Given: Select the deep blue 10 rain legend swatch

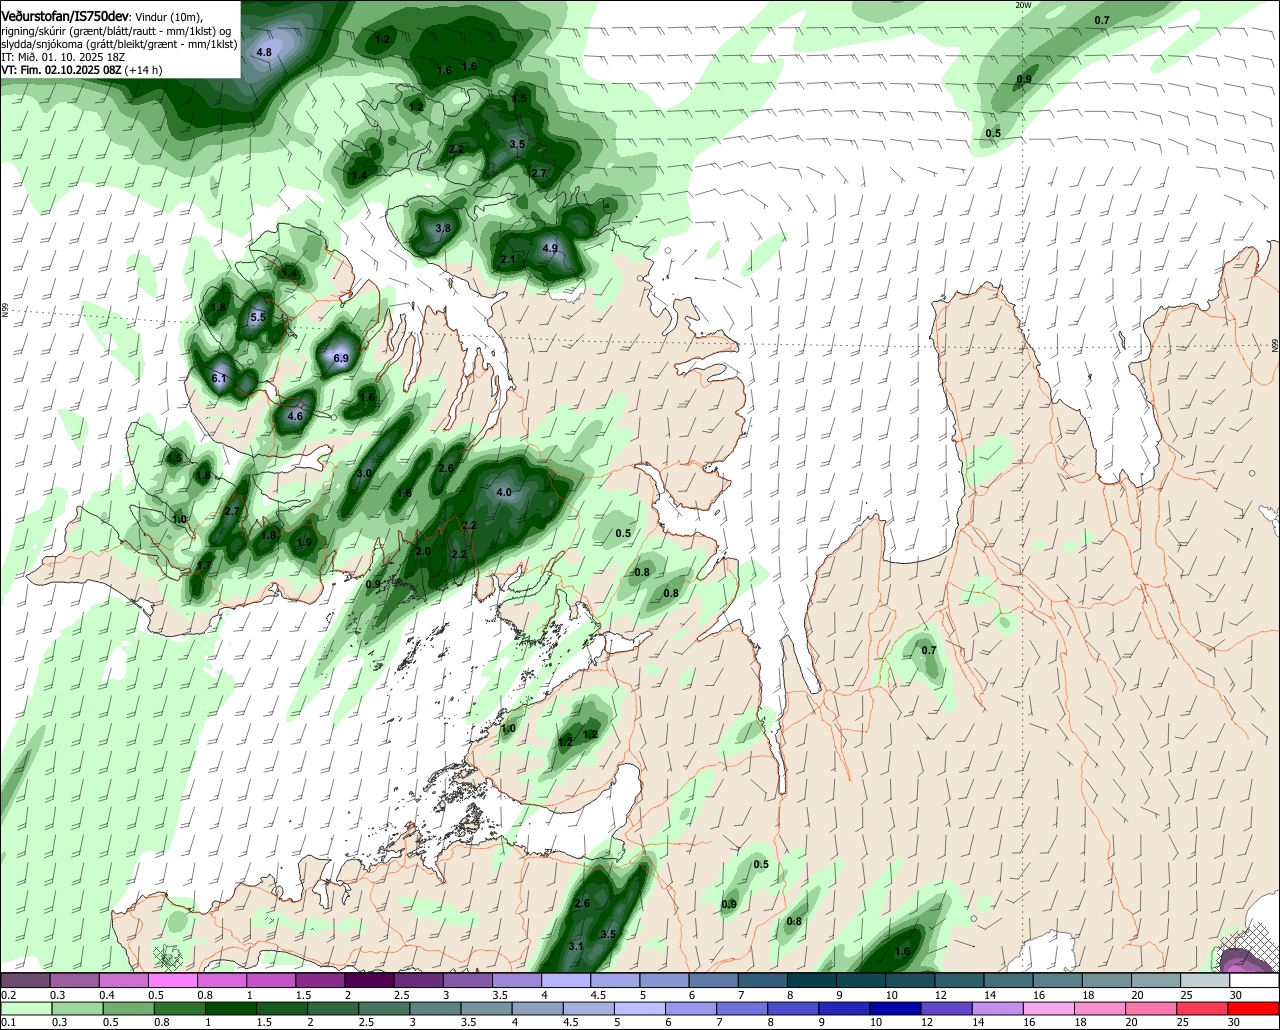Looking at the screenshot, I should [896, 1009].
